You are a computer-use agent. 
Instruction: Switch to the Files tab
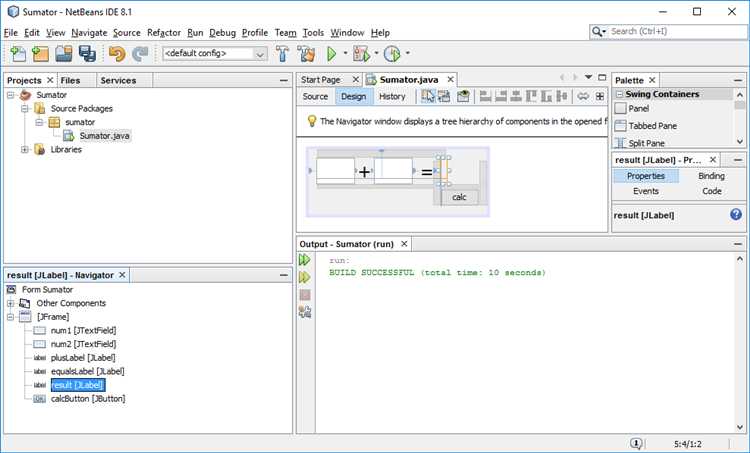tap(70, 80)
